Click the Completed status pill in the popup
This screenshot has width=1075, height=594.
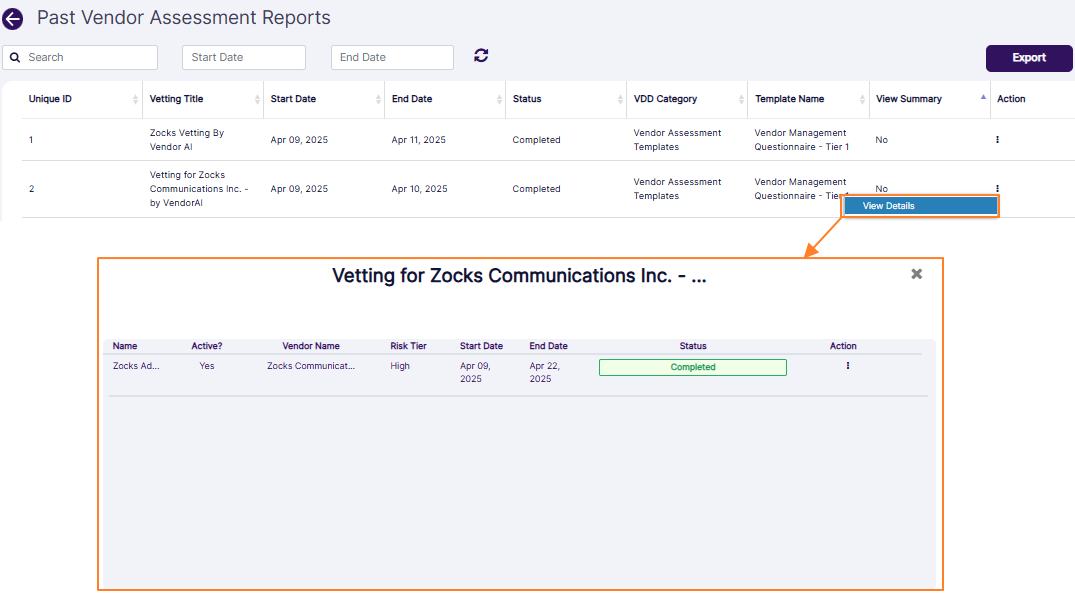(x=692, y=367)
